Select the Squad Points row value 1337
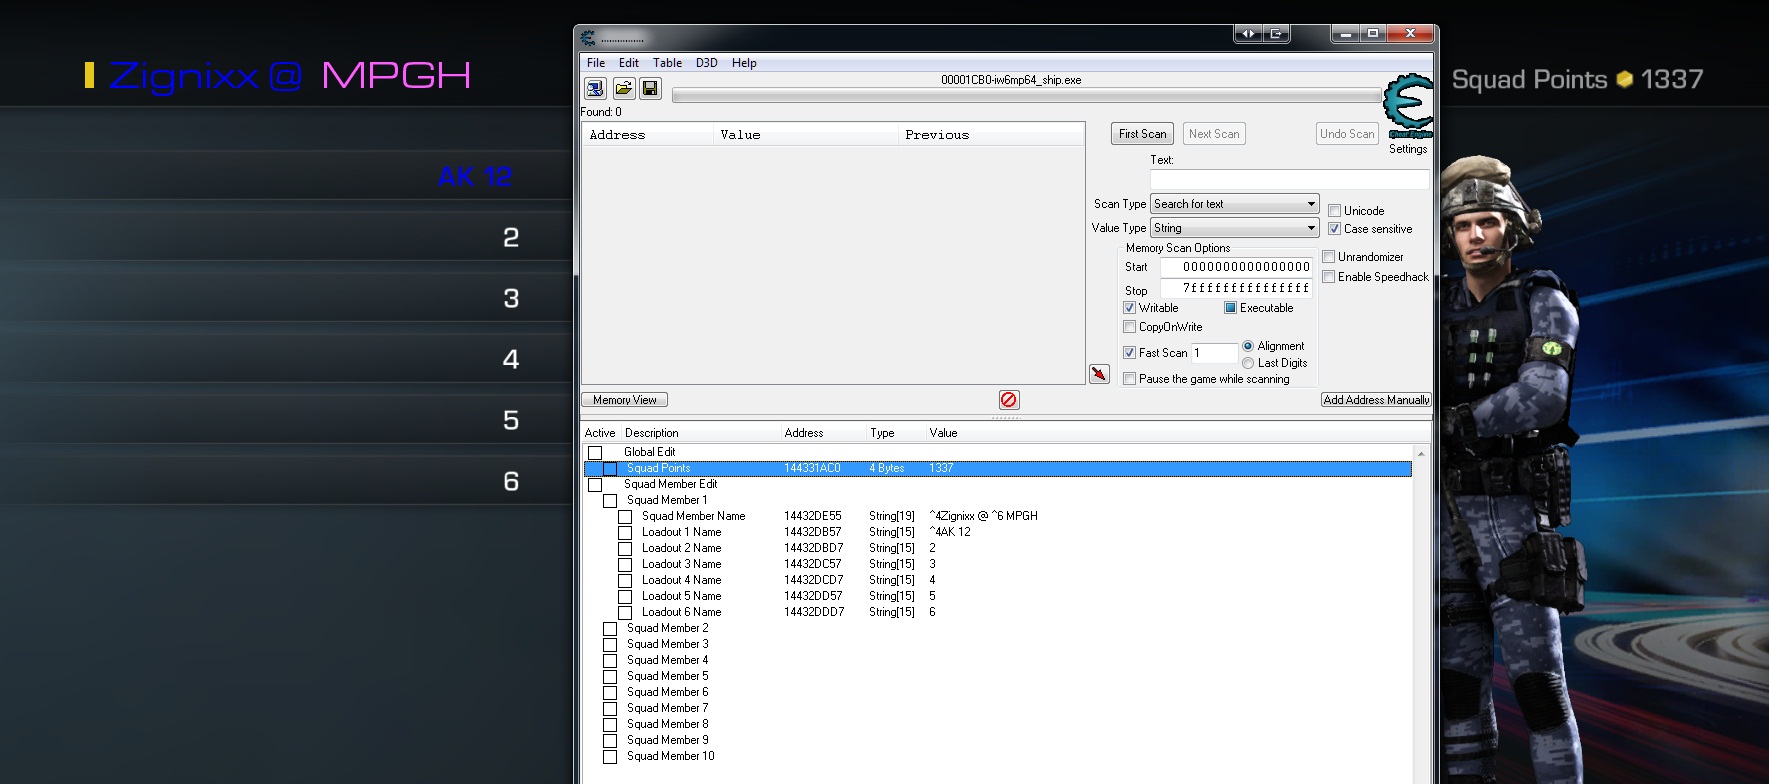Image resolution: width=1769 pixels, height=784 pixels. pyautogui.click(x=941, y=468)
